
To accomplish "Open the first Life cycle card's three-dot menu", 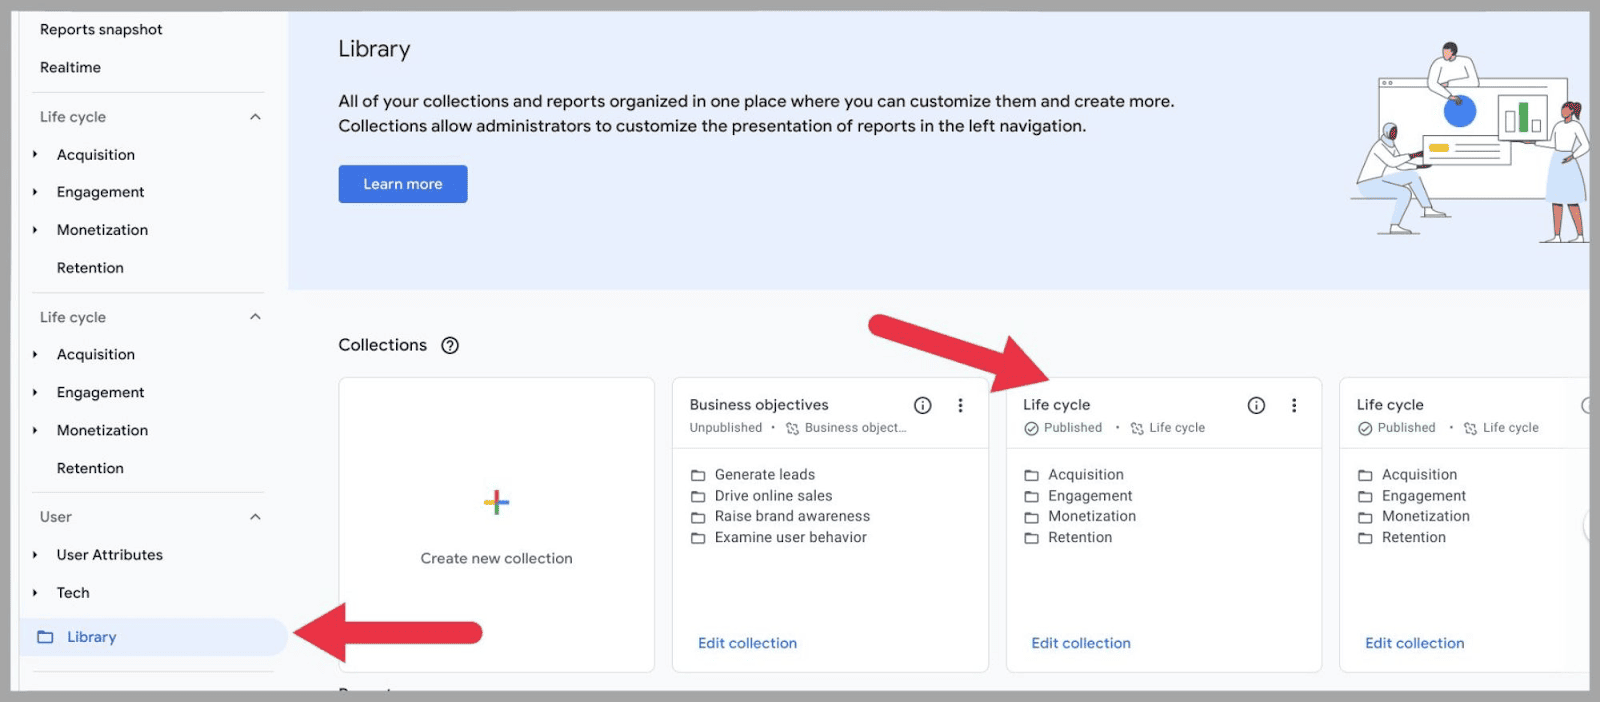I will click(1294, 405).
